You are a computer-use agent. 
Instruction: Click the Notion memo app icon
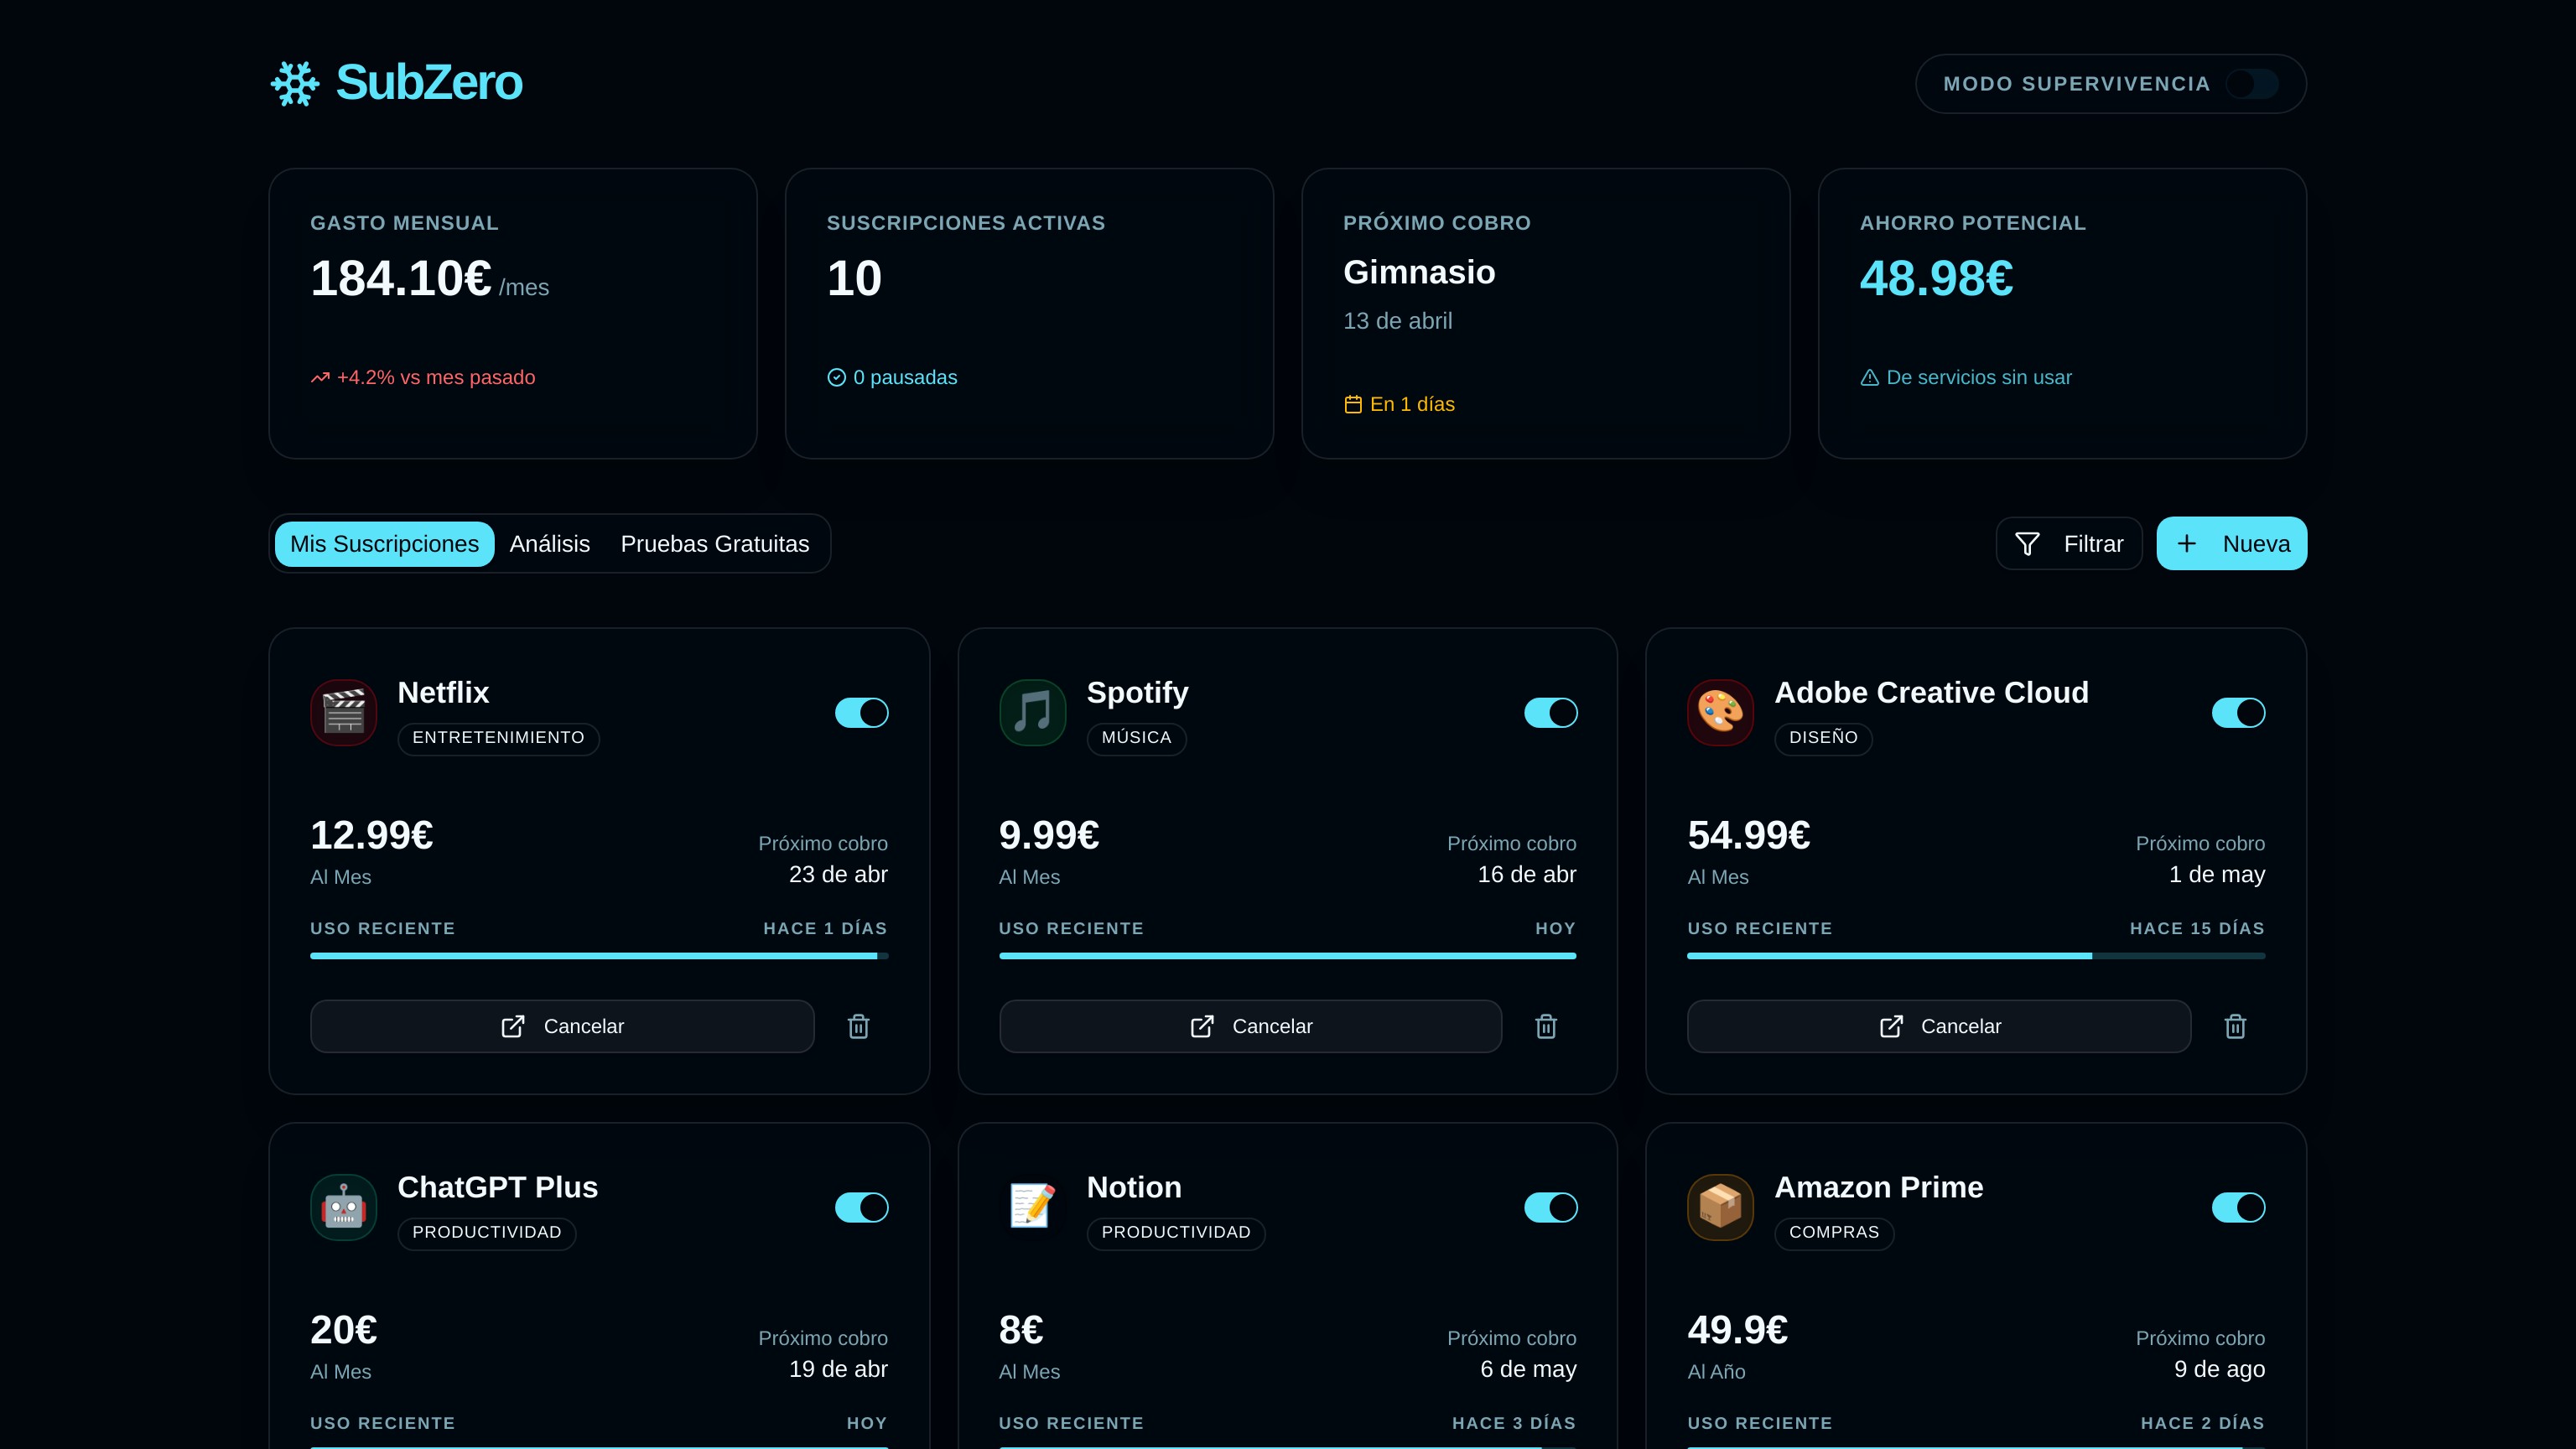point(1032,1207)
